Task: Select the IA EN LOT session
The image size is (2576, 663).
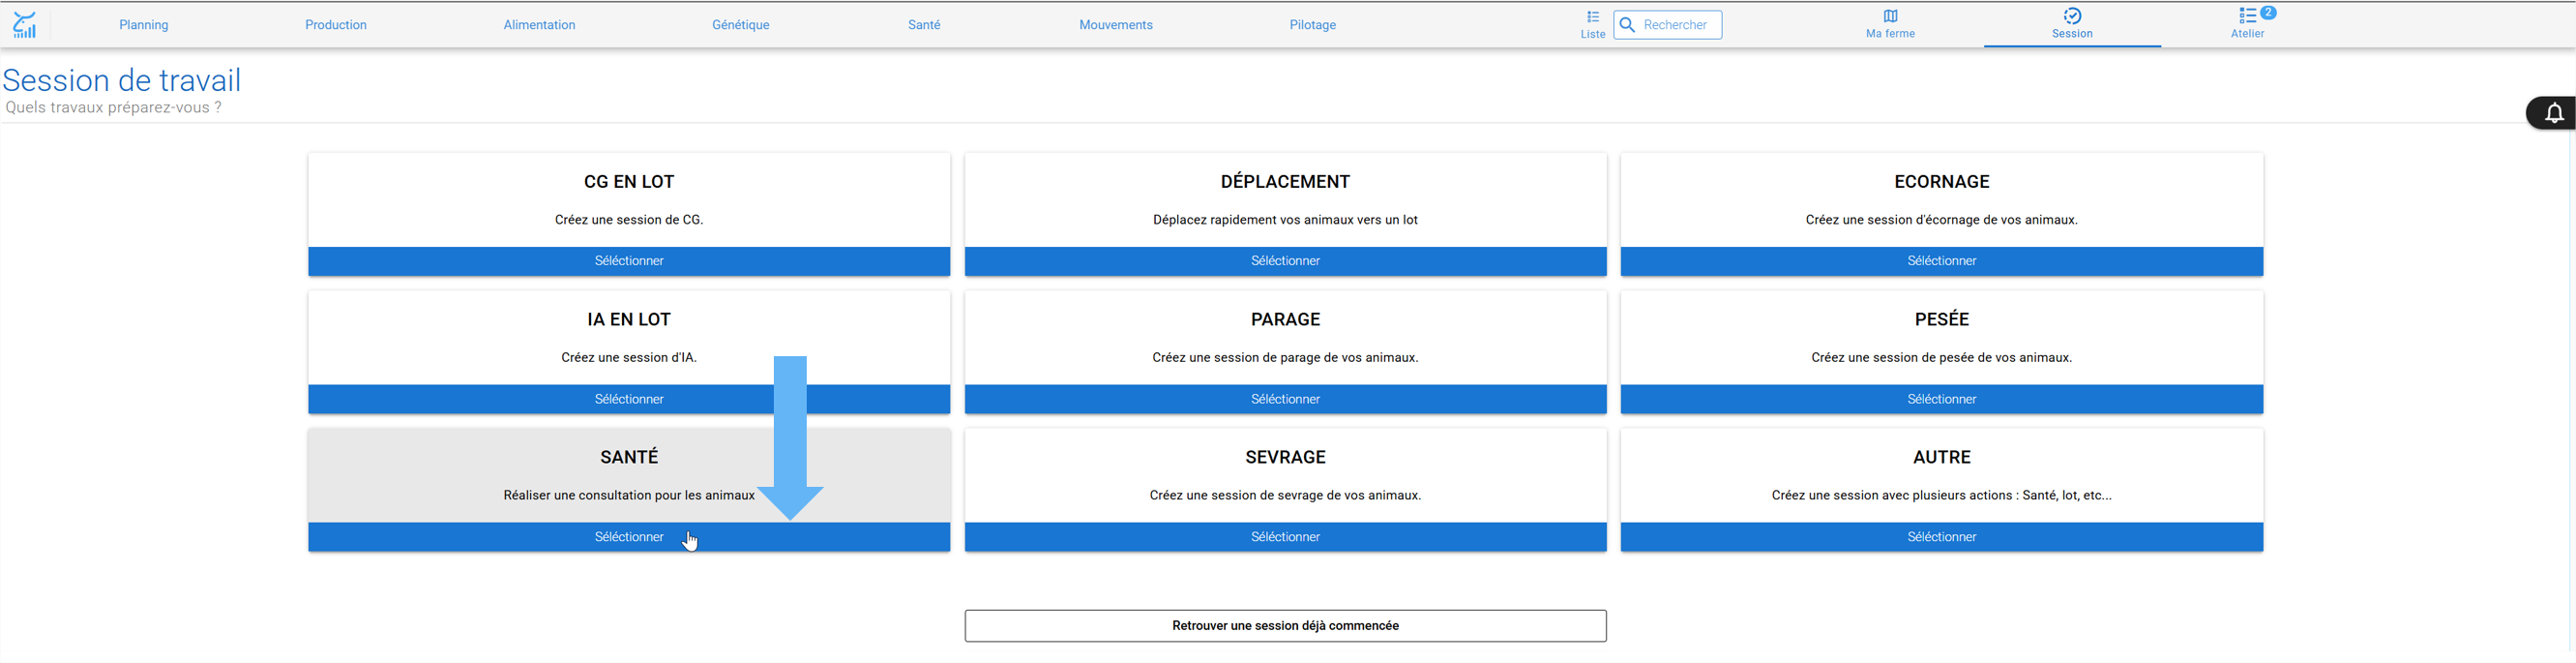Action: [x=629, y=399]
